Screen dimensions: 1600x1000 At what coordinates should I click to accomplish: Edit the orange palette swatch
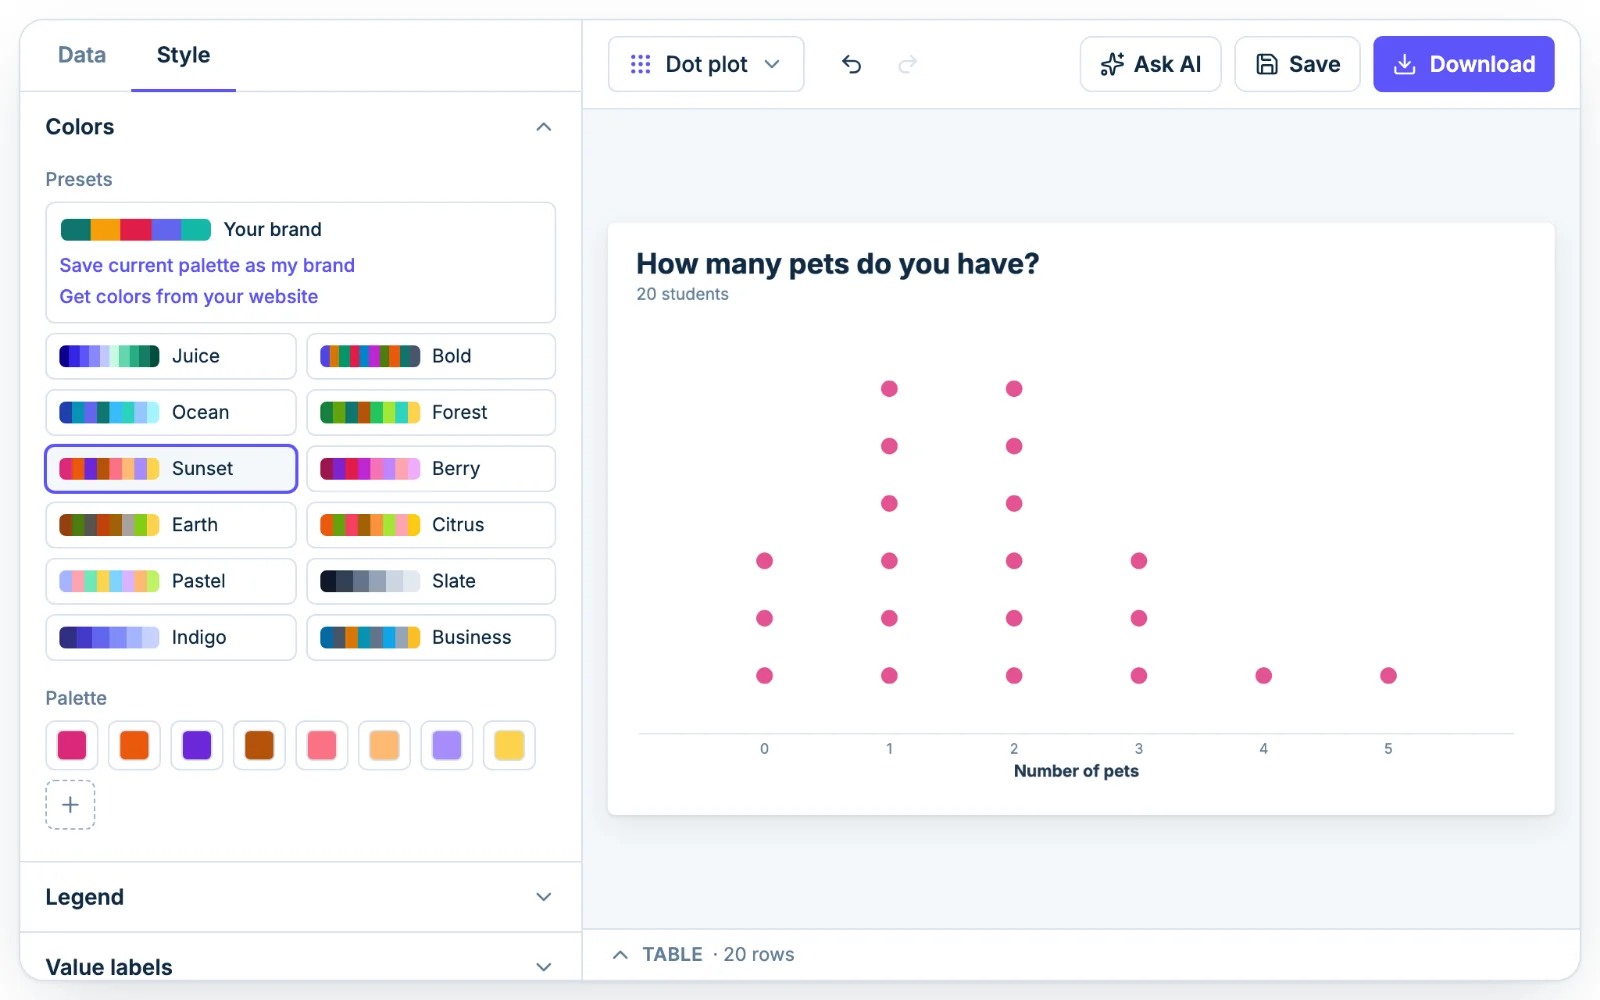[134, 745]
